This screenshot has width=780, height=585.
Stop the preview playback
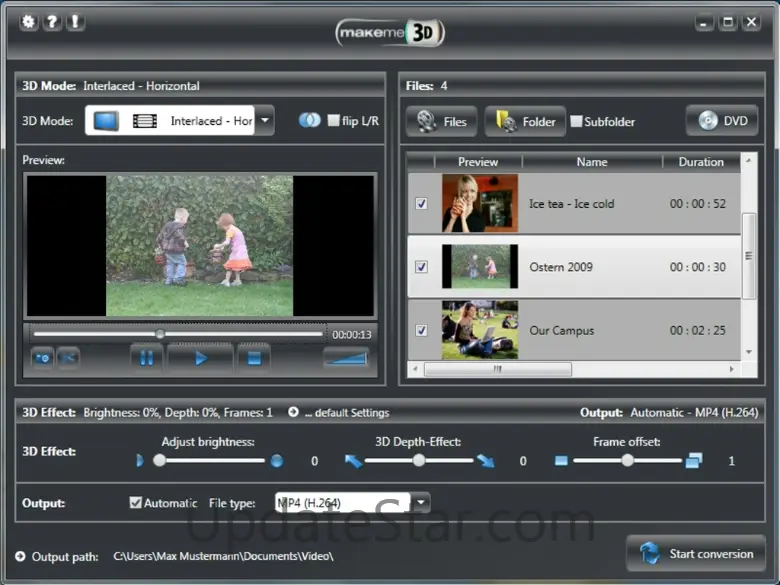(253, 358)
